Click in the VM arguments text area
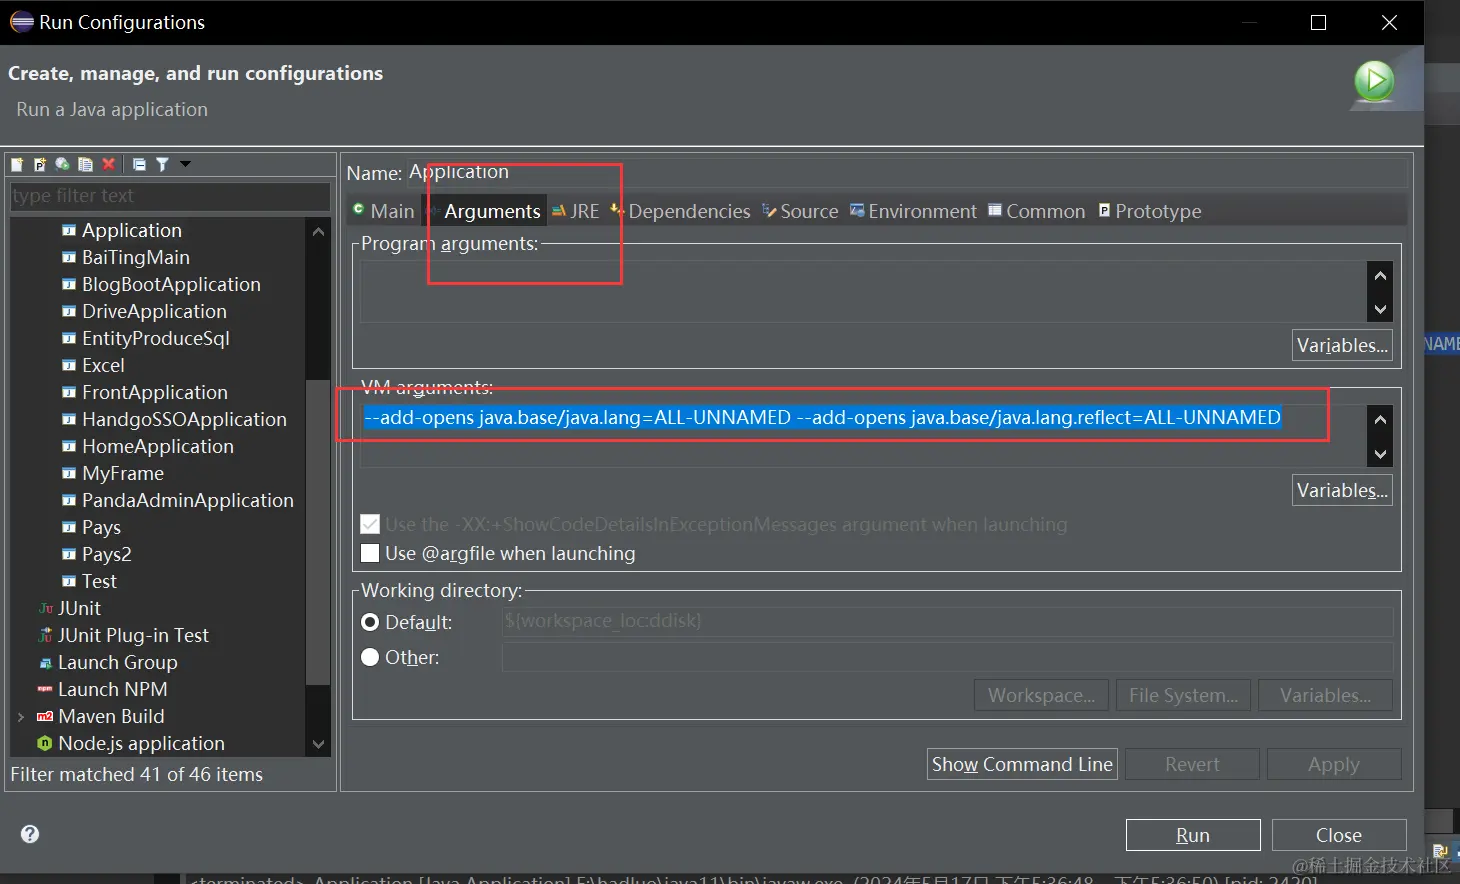The image size is (1460, 884). 863,436
